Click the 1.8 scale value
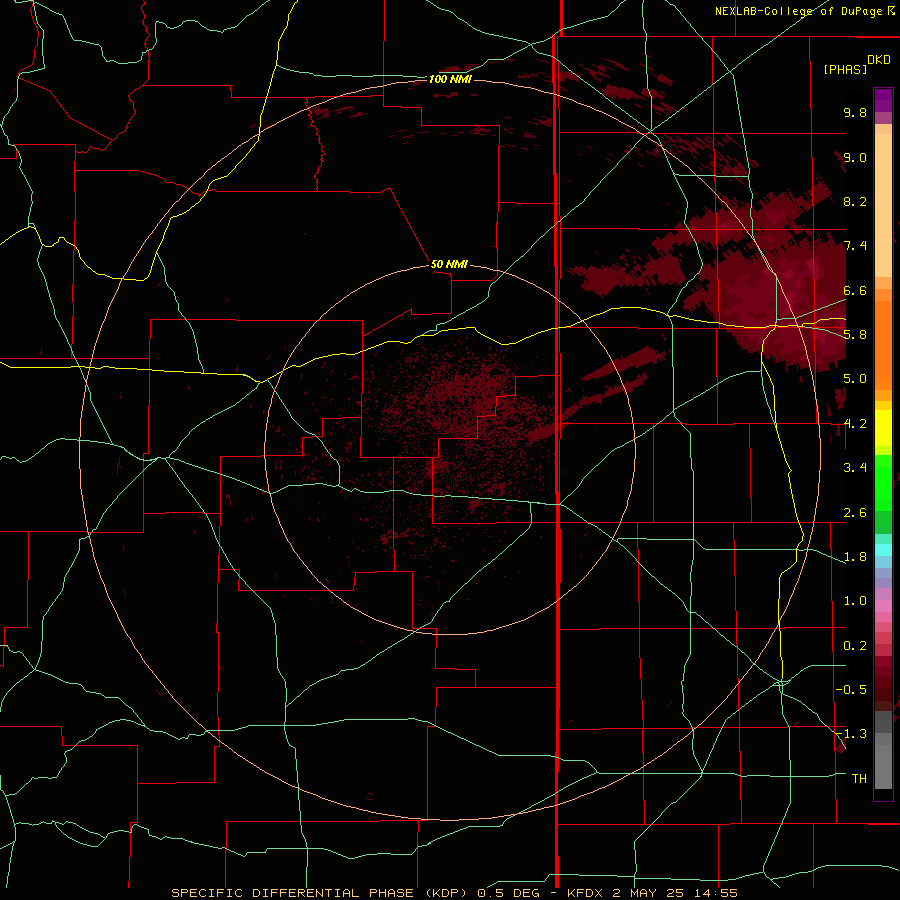Viewport: 900px width, 900px height. coord(855,557)
